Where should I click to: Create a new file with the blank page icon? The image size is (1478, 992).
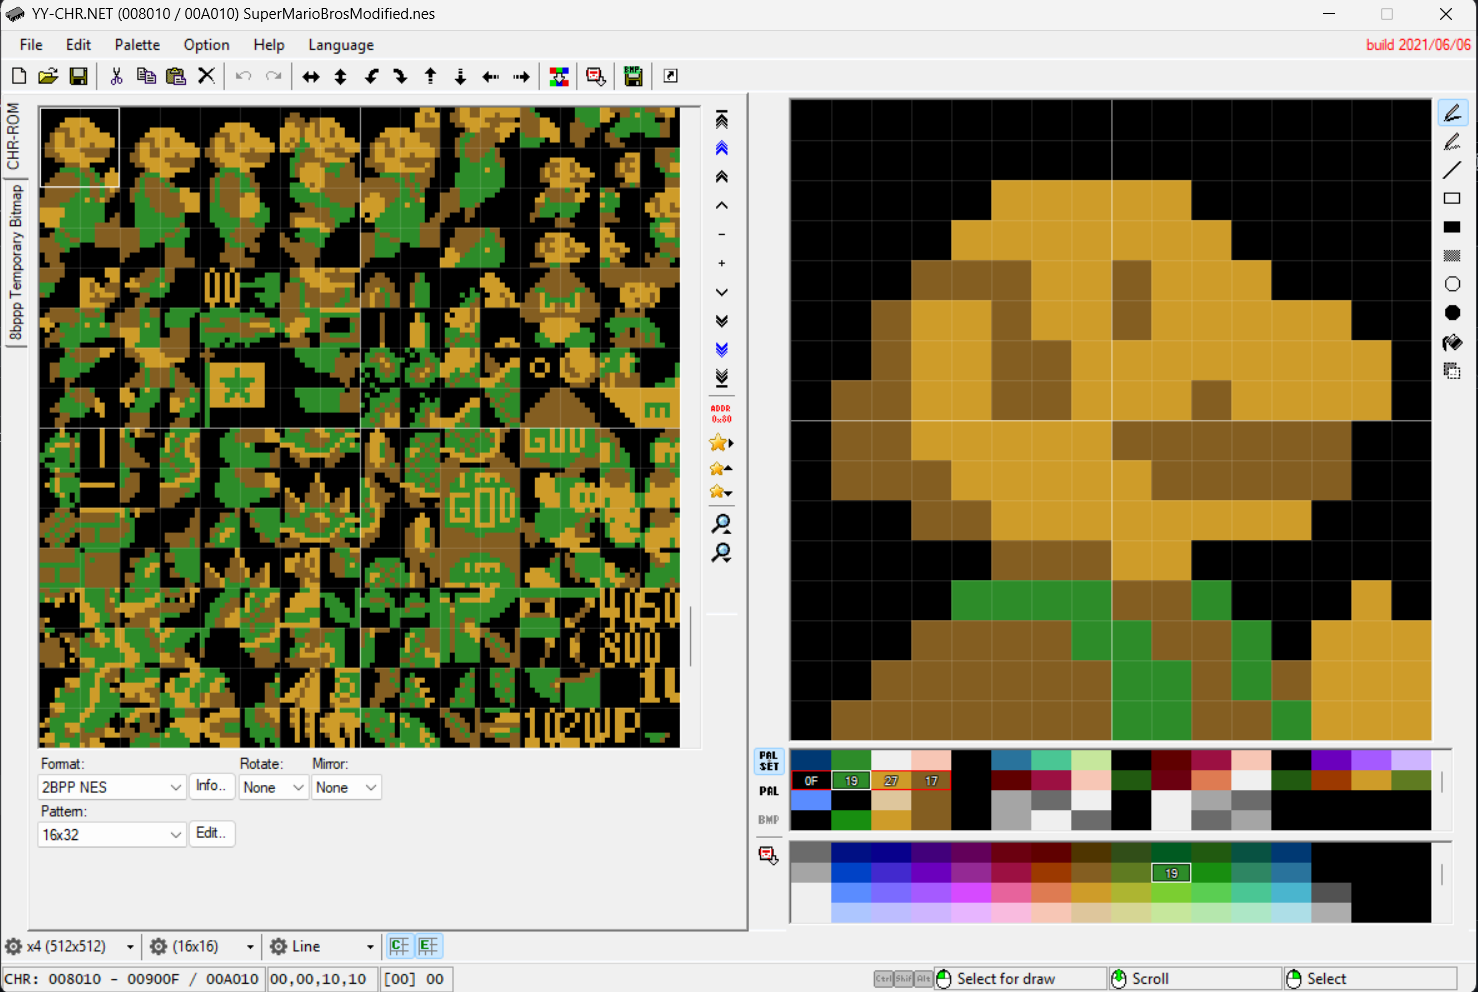pos(19,76)
